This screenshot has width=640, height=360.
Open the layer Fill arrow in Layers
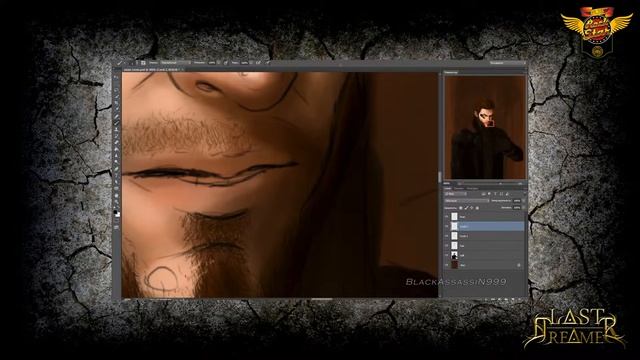[x=523, y=208]
